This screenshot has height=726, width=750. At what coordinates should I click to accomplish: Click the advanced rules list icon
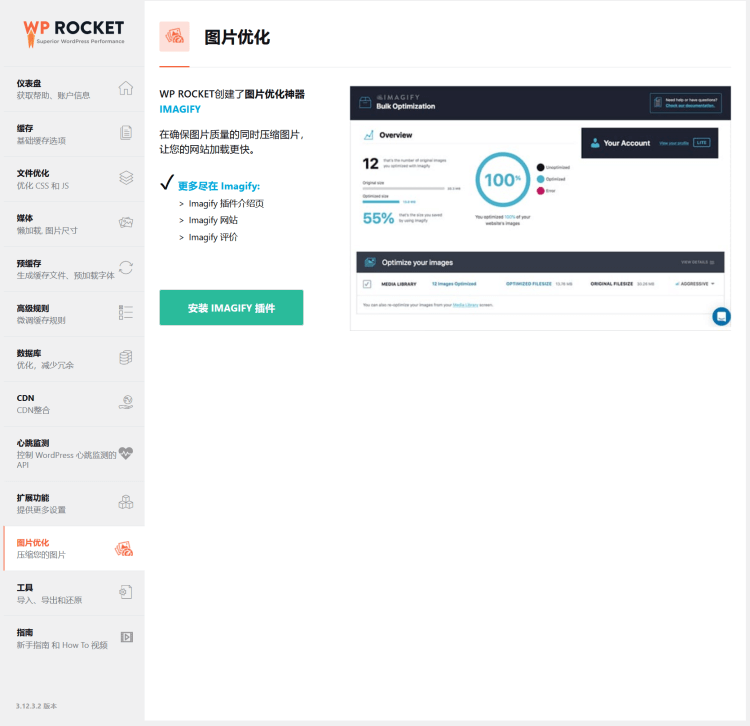point(126,312)
